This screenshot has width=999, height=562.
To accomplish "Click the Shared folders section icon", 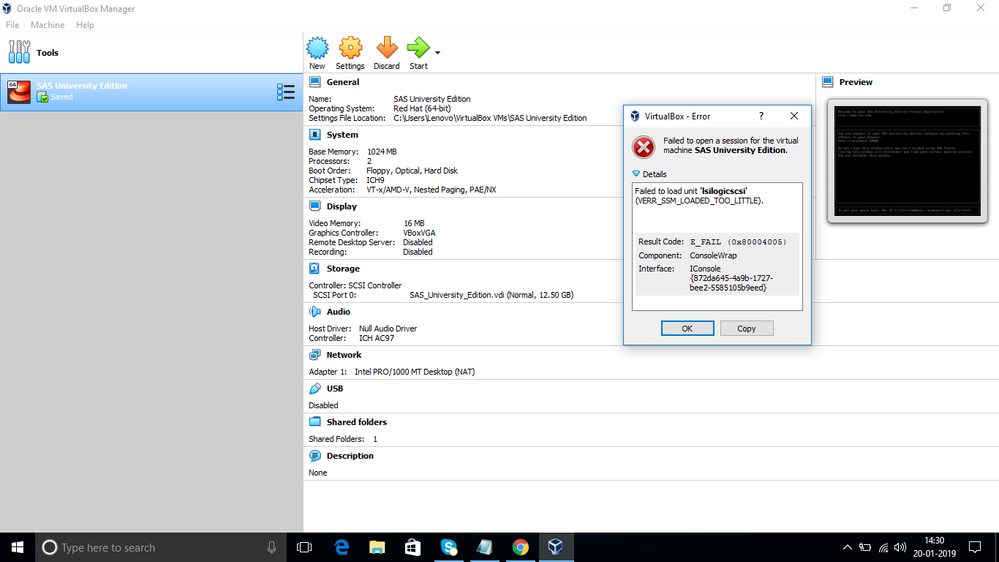I will pyautogui.click(x=315, y=422).
